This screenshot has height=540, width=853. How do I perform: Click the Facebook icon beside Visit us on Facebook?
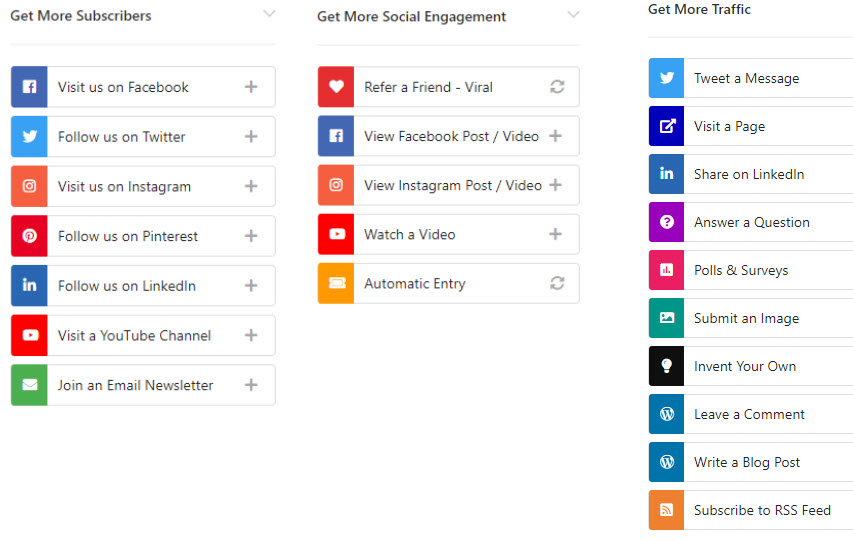point(29,87)
